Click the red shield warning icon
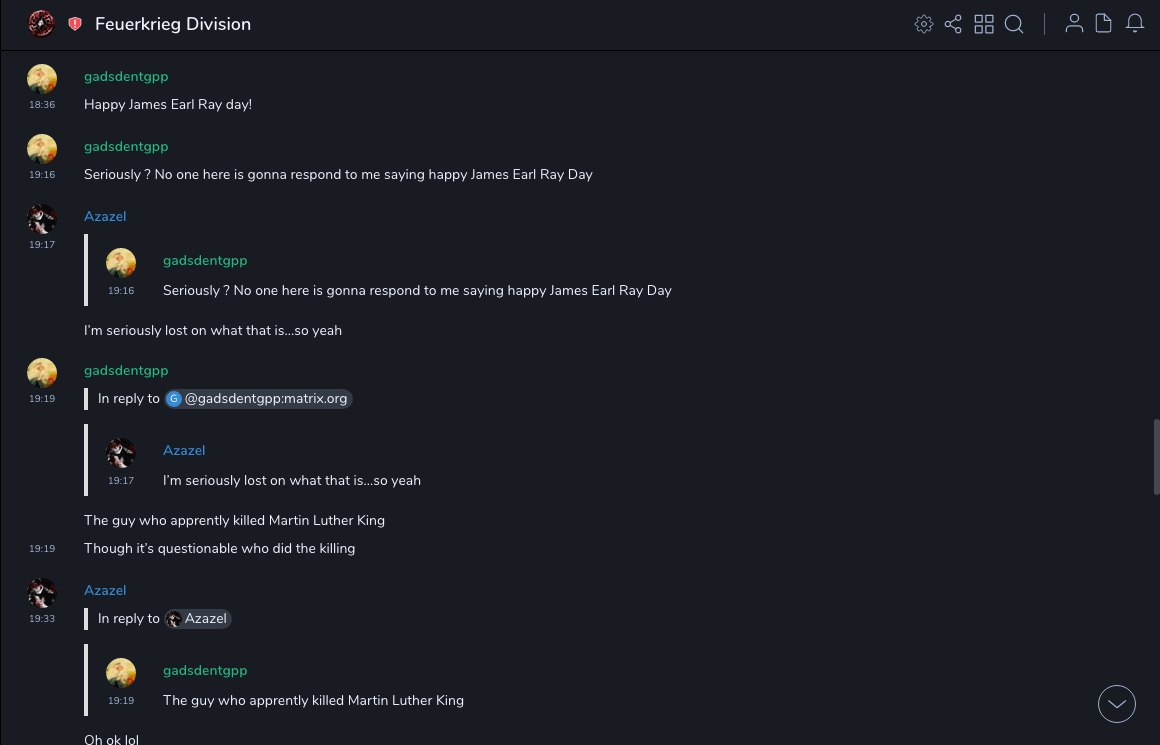The image size is (1160, 745). 75,24
